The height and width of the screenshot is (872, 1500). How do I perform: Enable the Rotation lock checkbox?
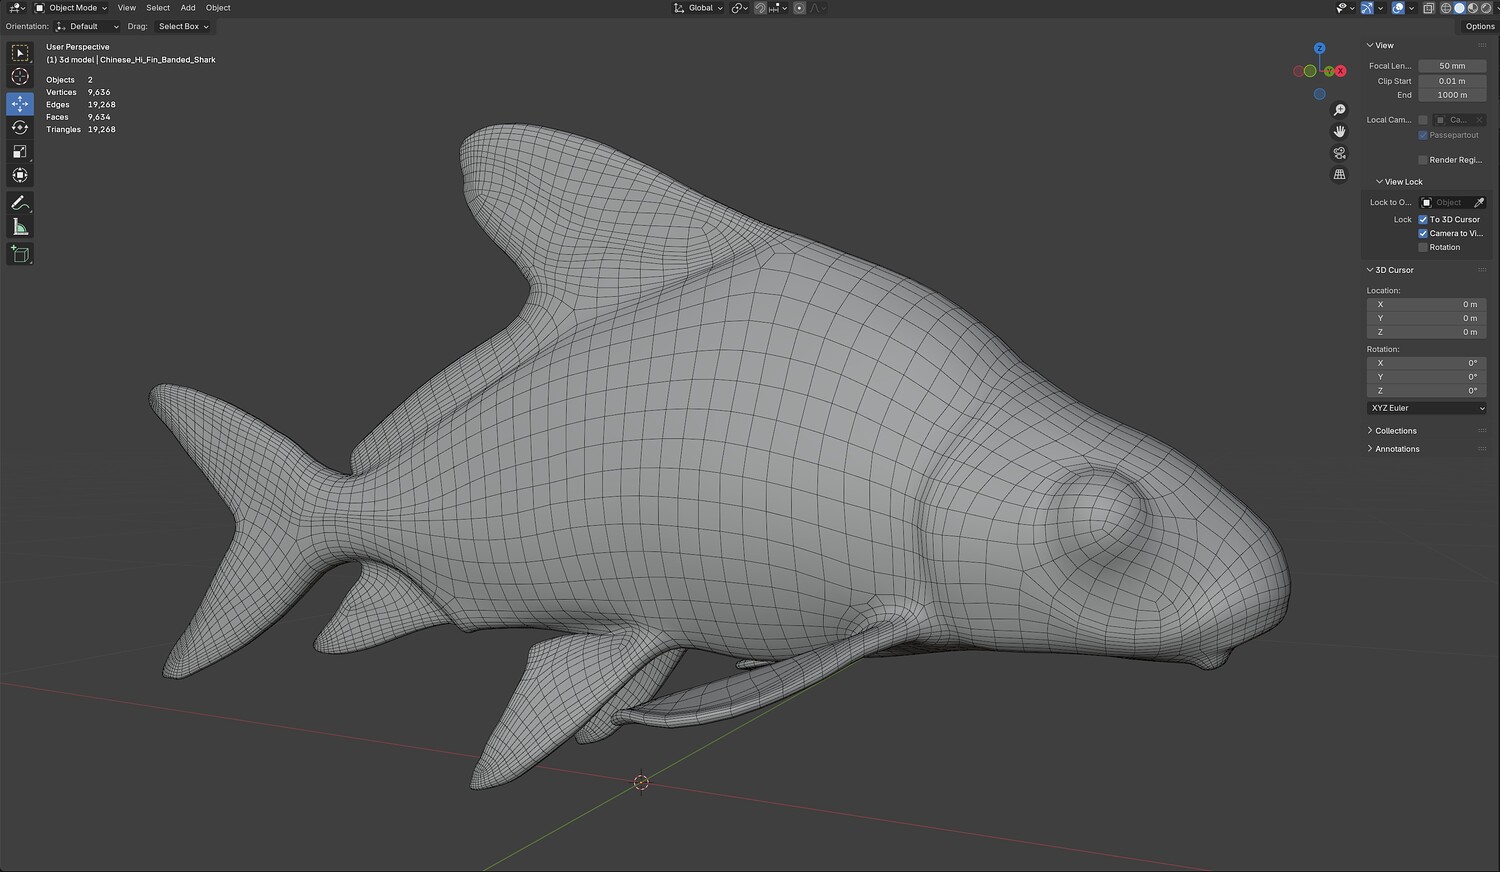tap(1423, 248)
